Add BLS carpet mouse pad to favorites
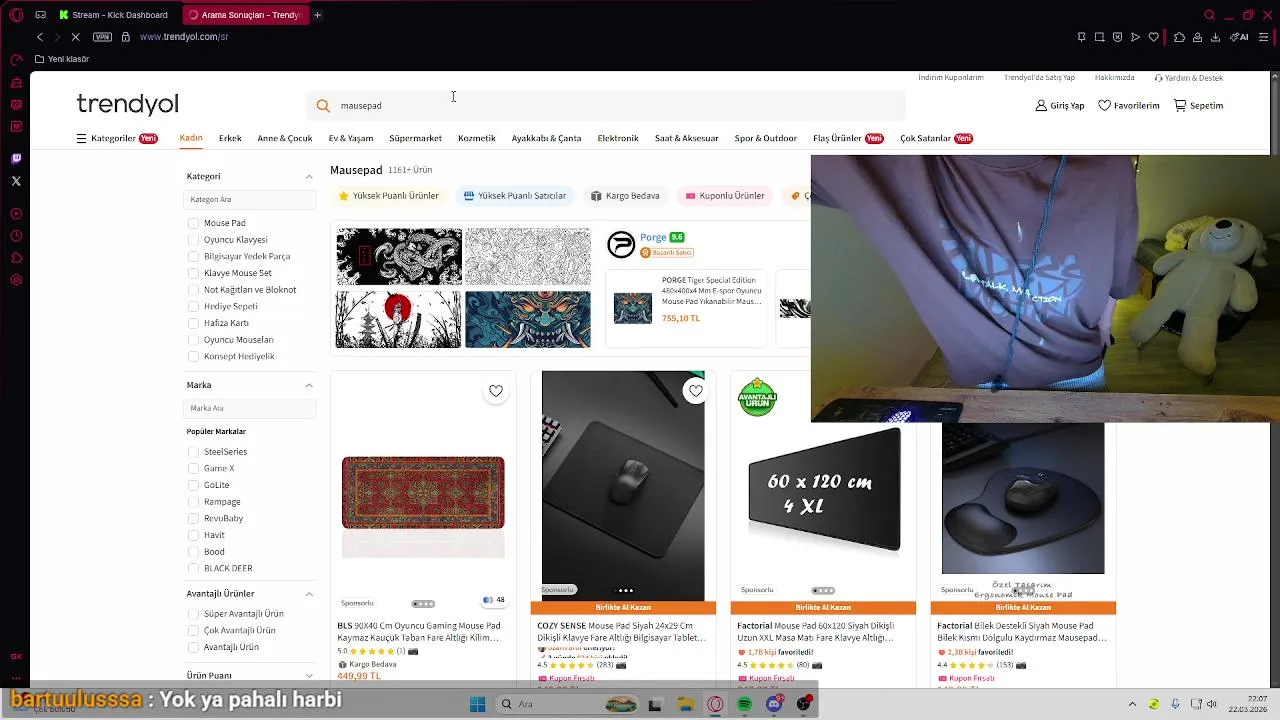Screen dimensions: 1280x720 coord(496,391)
